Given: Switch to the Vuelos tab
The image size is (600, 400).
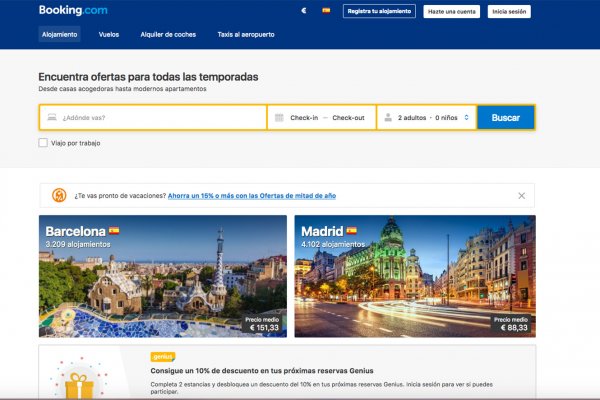Looking at the screenshot, I should 109,34.
